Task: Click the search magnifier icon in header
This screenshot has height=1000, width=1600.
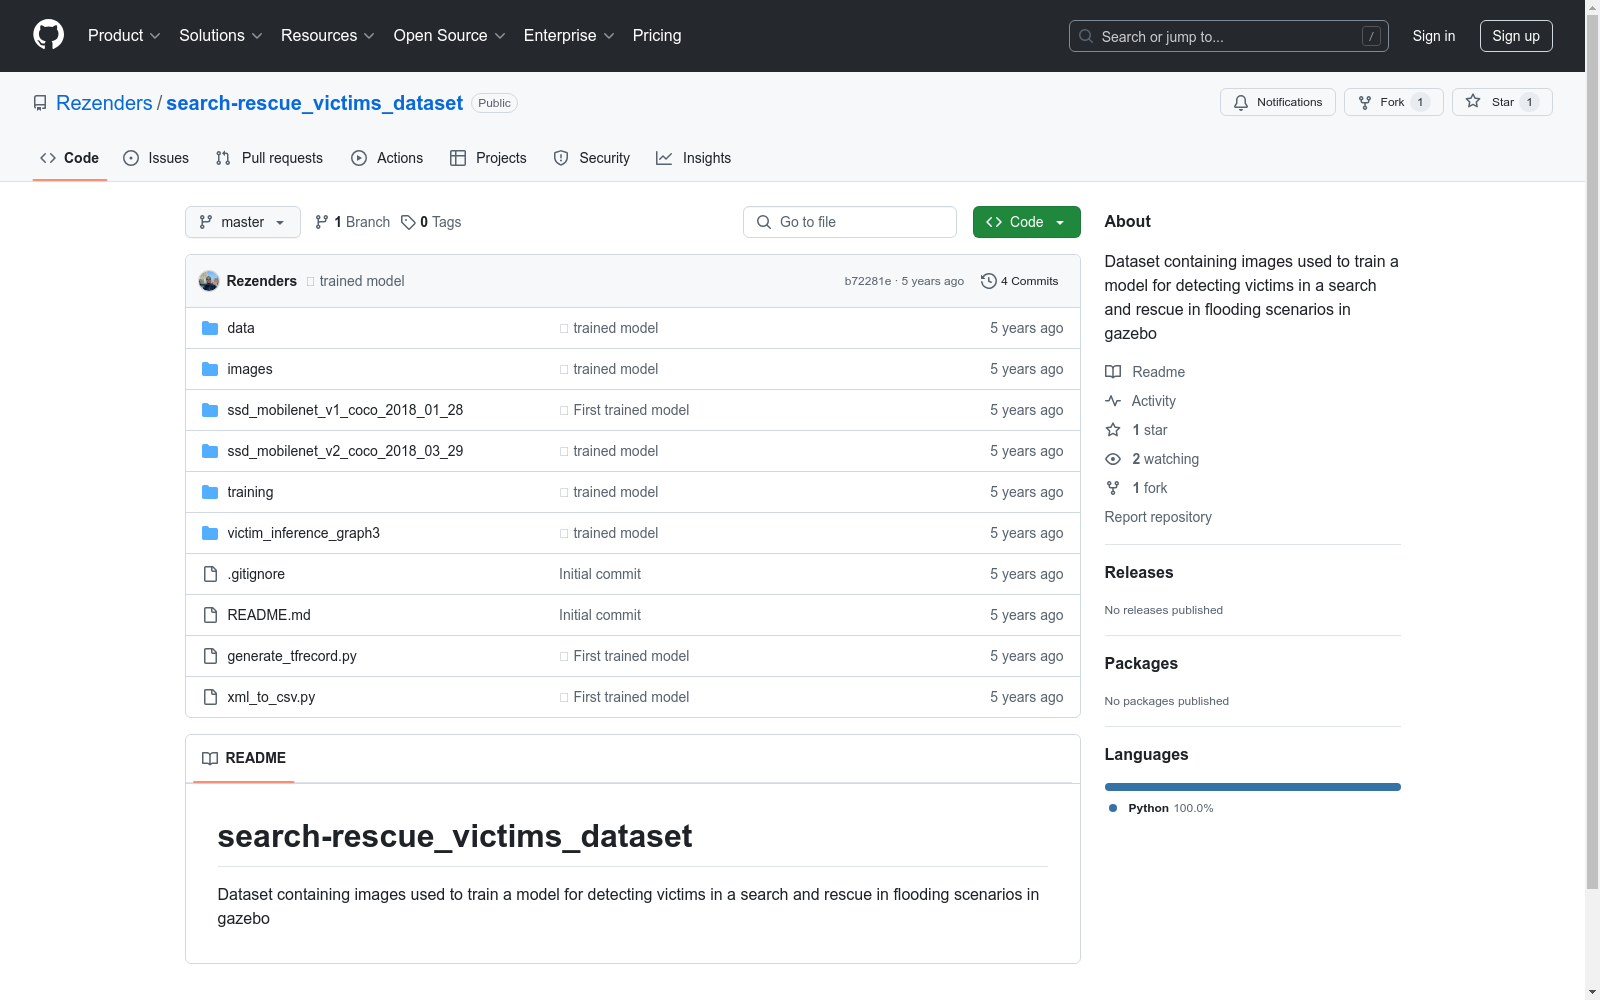Action: 1086,36
